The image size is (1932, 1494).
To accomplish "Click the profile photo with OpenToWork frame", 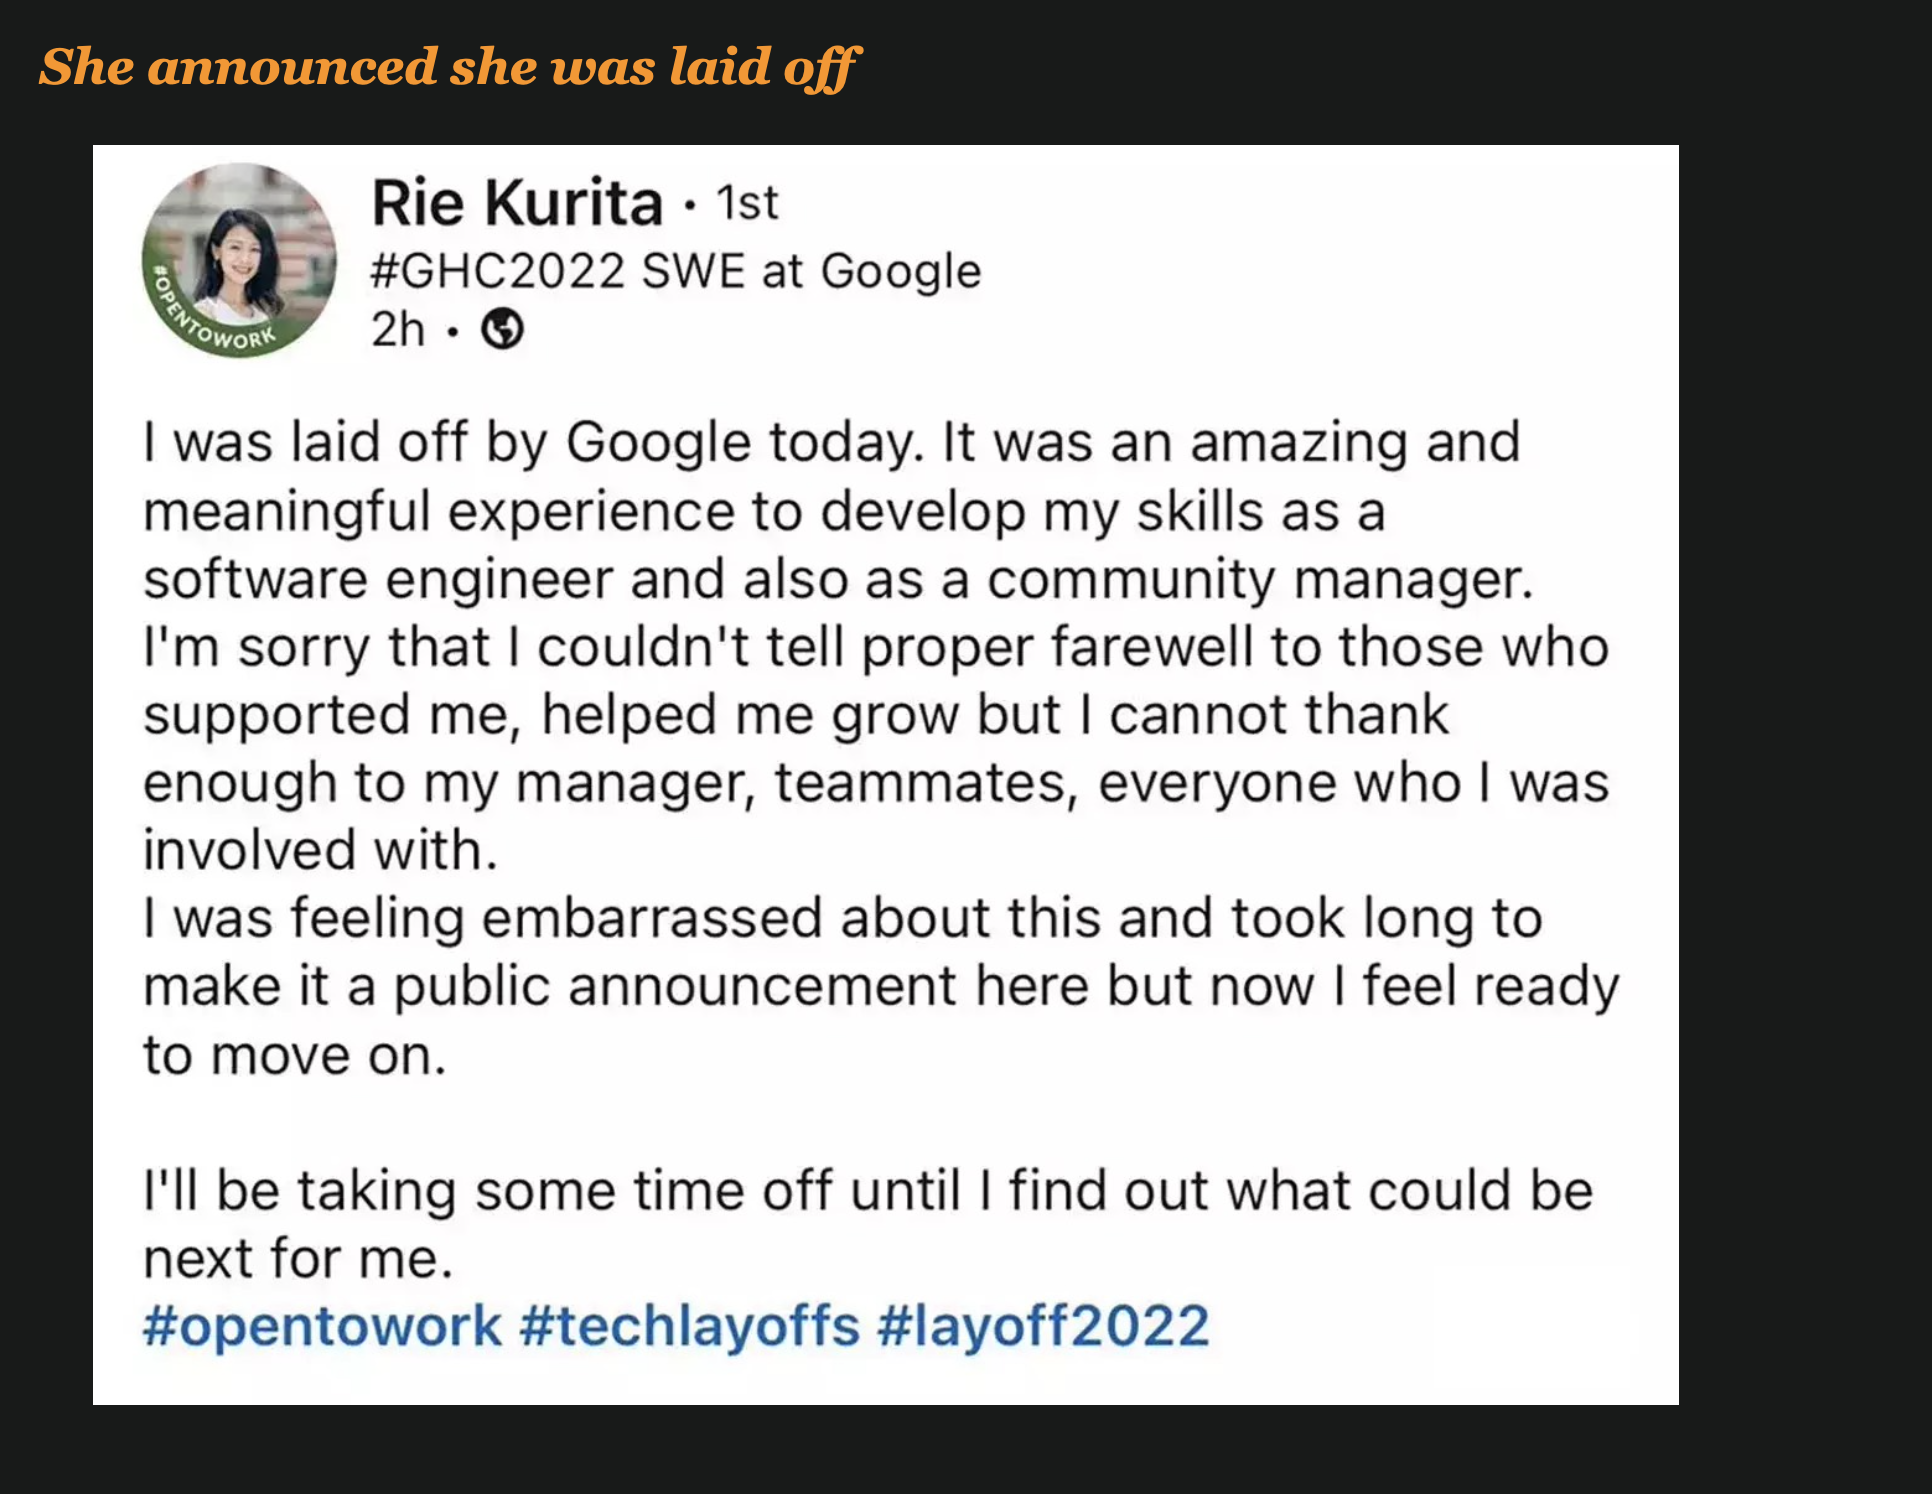I will (x=239, y=260).
